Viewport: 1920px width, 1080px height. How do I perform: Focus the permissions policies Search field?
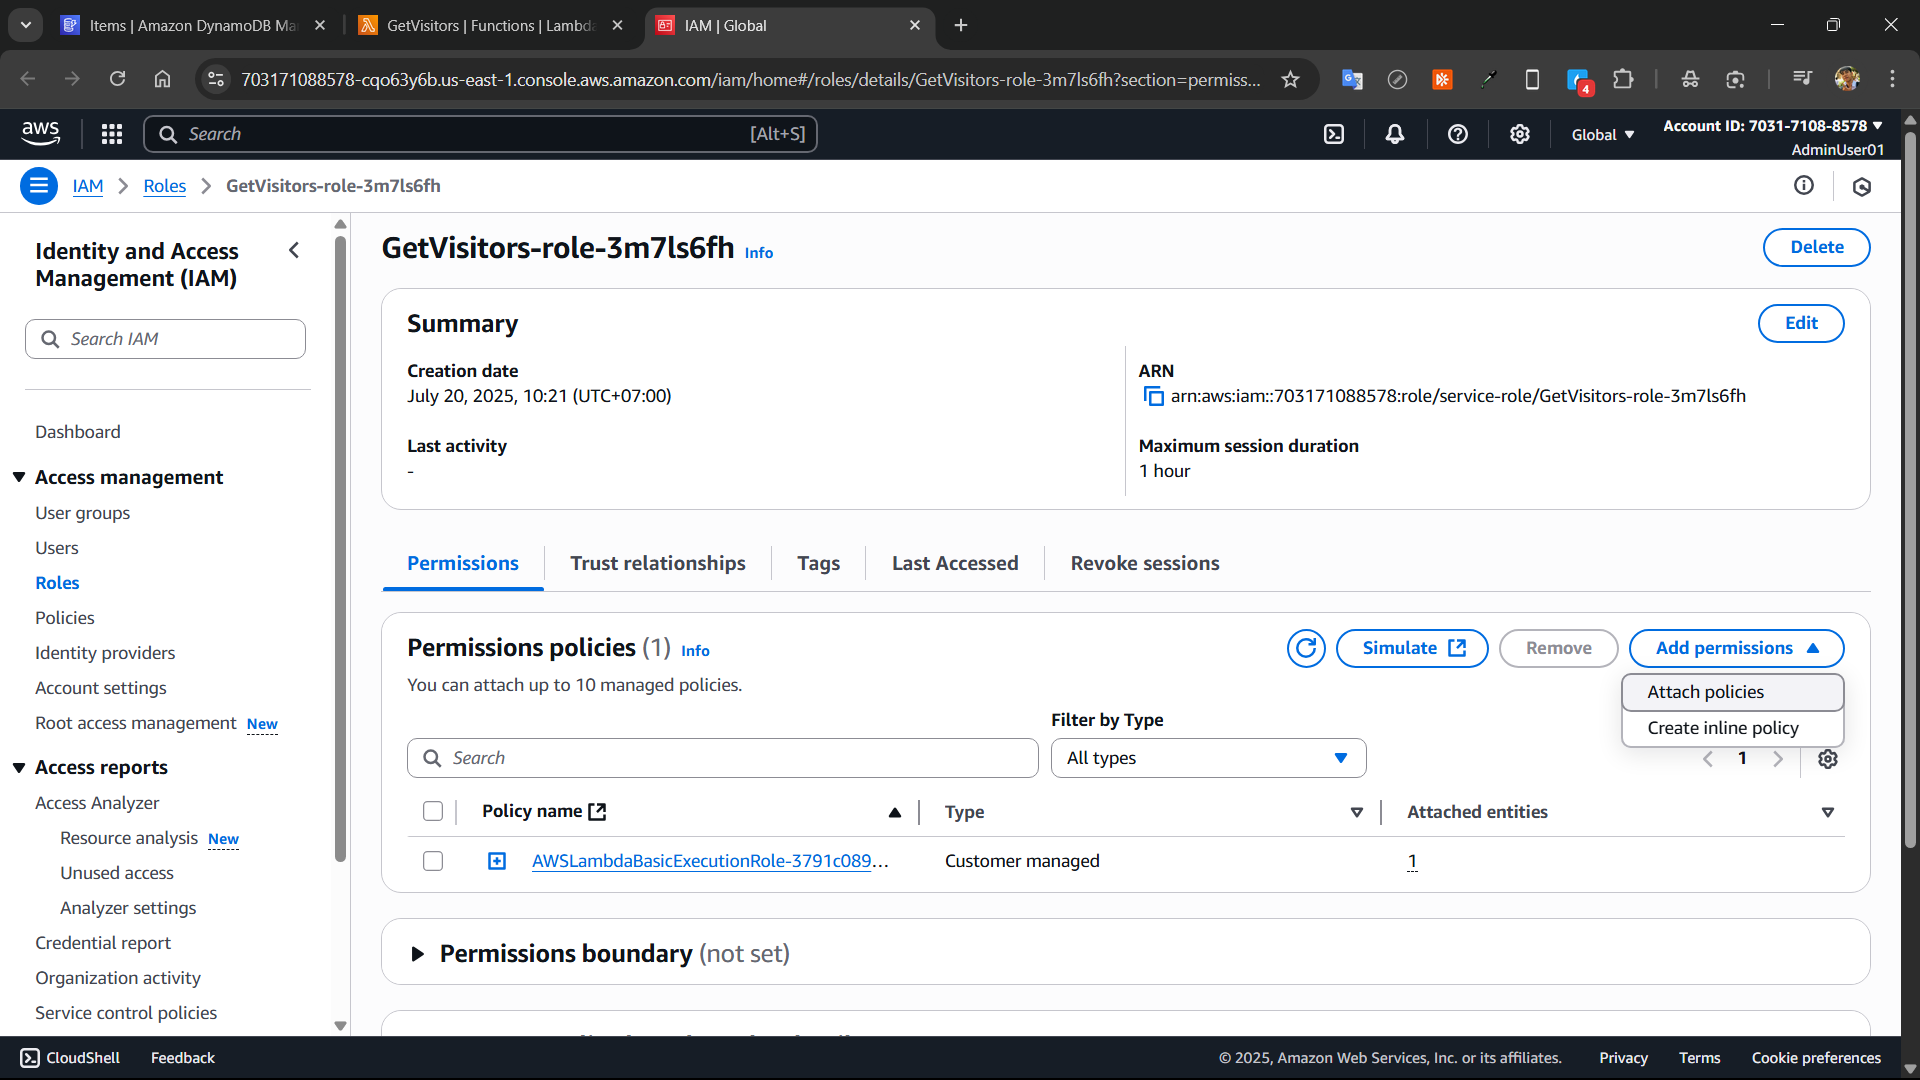(722, 758)
